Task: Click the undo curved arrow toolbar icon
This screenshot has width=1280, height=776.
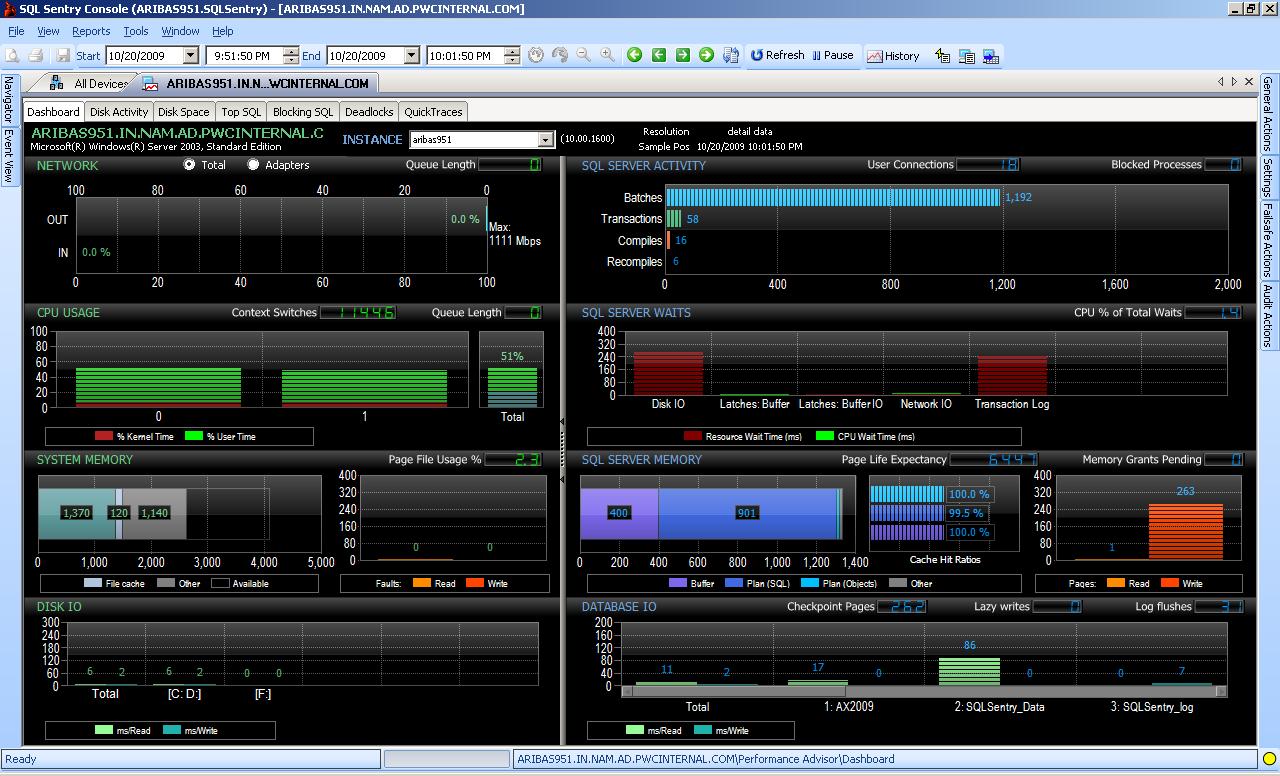Action: 560,56
